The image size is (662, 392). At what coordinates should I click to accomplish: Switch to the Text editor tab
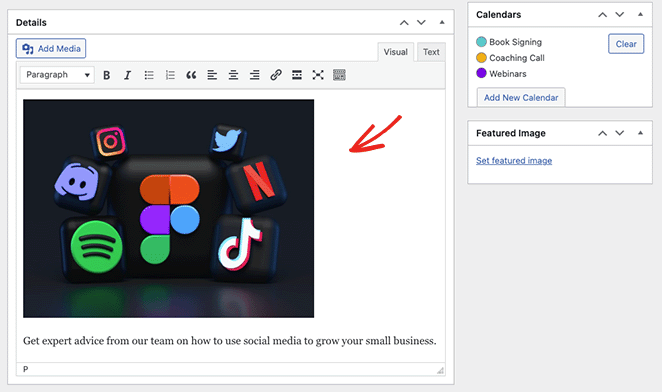pyautogui.click(x=431, y=52)
